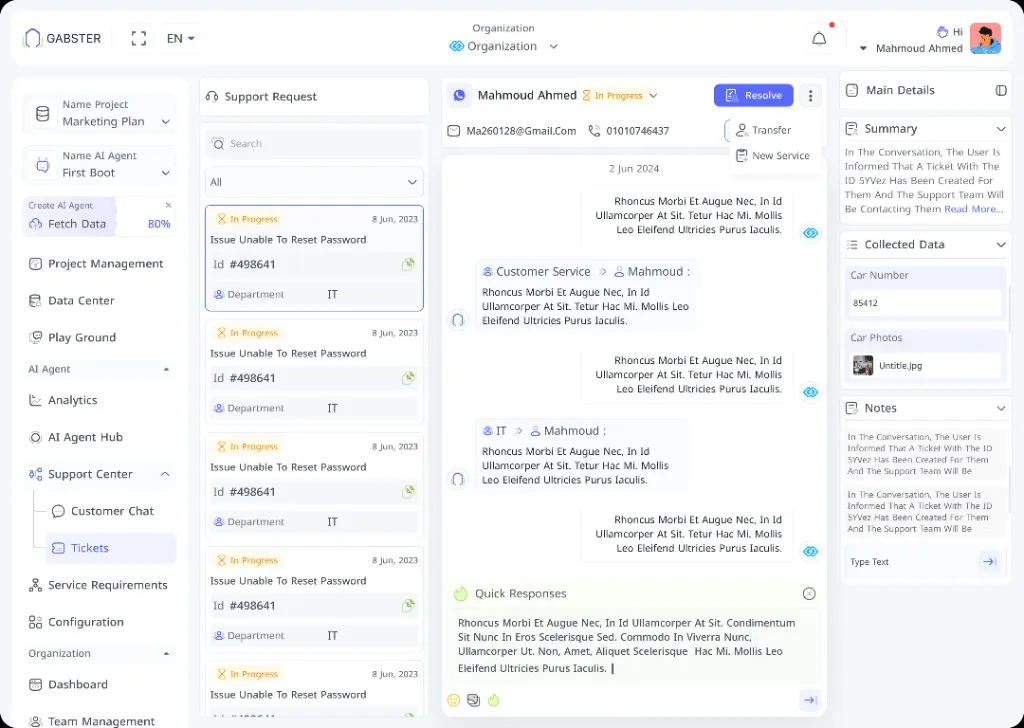Click the Quick Responses flame icon
Screen dimensions: 1024x728
(460, 593)
